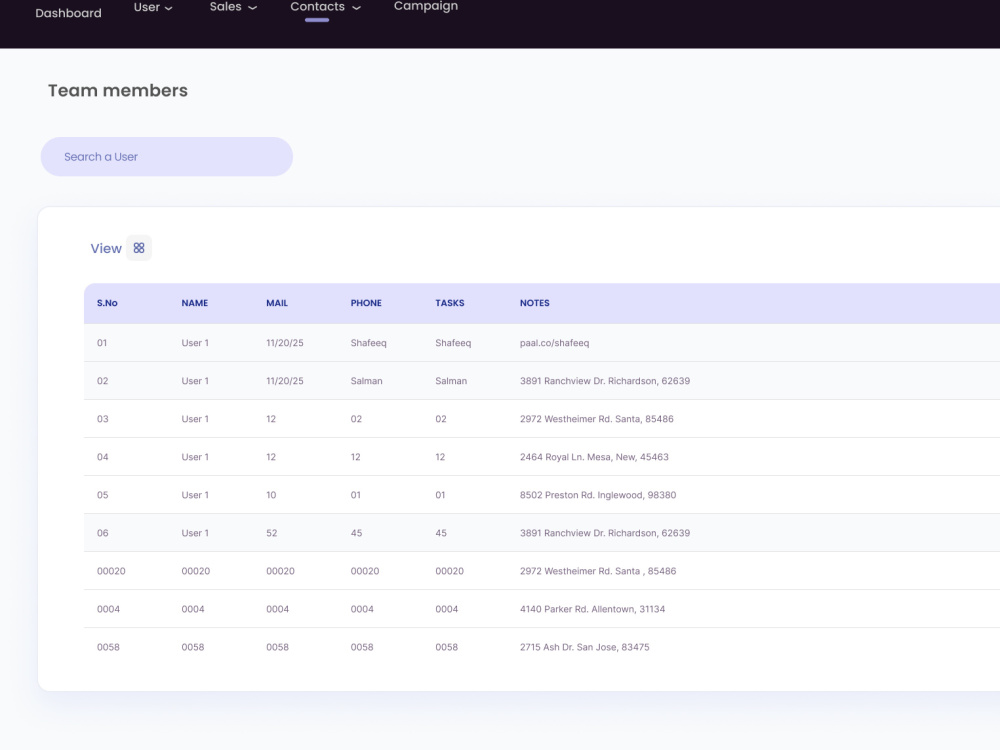Select row number 05 cell
Screen dimensions: 1000x750
[x=103, y=495]
